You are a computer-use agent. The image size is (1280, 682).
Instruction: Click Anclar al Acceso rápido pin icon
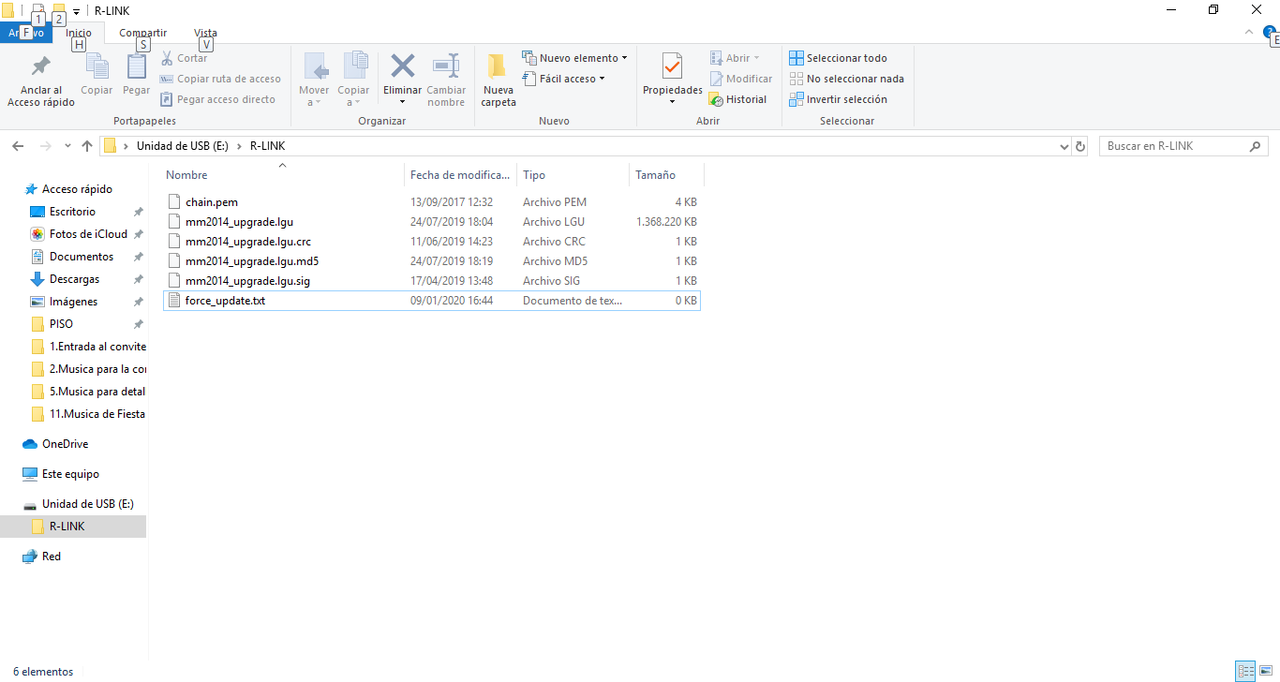pos(41,67)
